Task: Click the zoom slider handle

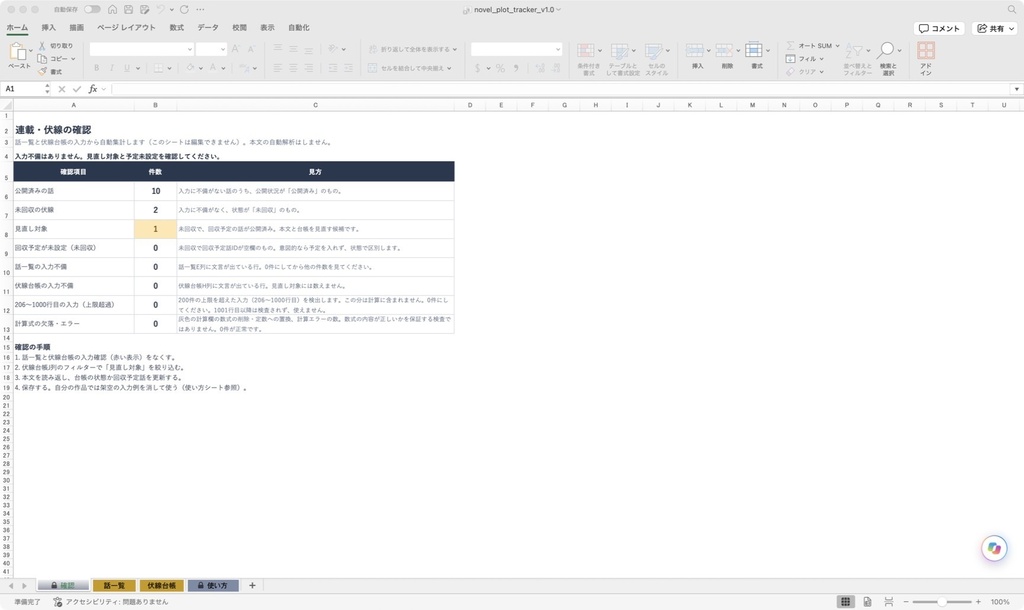Action: pos(942,602)
